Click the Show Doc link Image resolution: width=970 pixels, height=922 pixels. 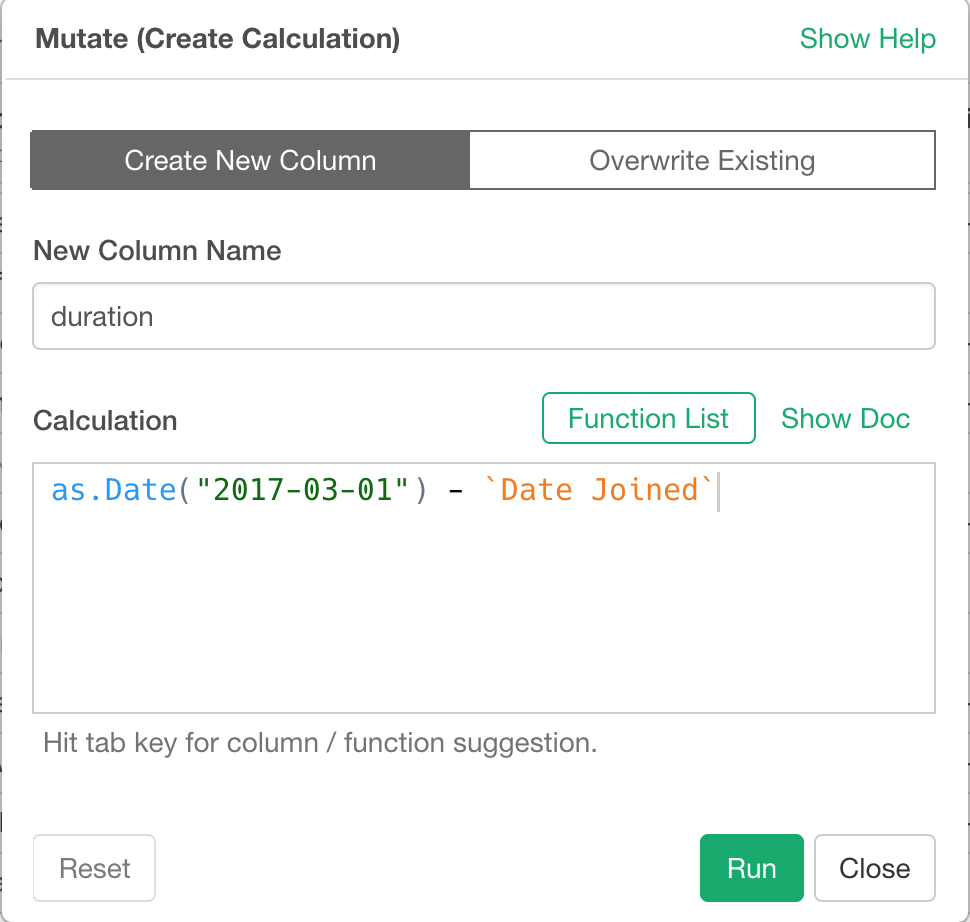pyautogui.click(x=845, y=418)
